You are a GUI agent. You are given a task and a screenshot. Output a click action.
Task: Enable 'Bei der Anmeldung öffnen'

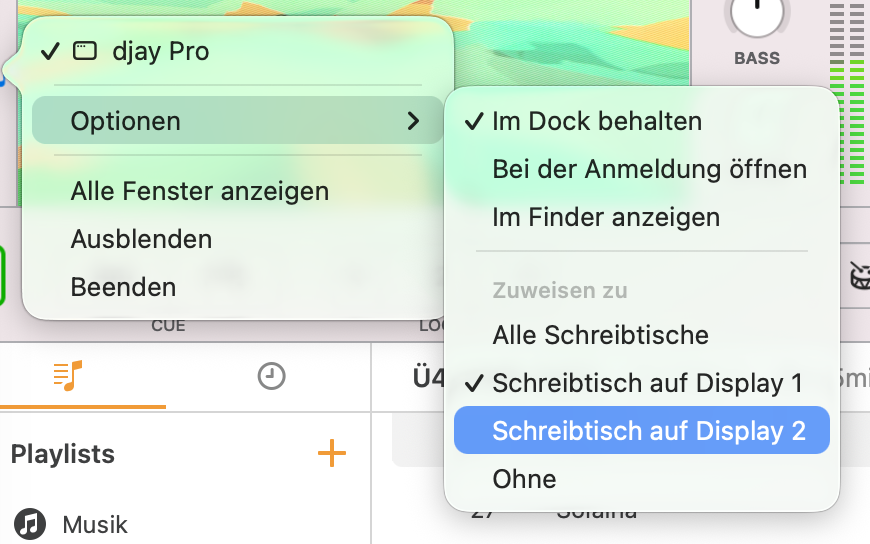[x=649, y=168]
